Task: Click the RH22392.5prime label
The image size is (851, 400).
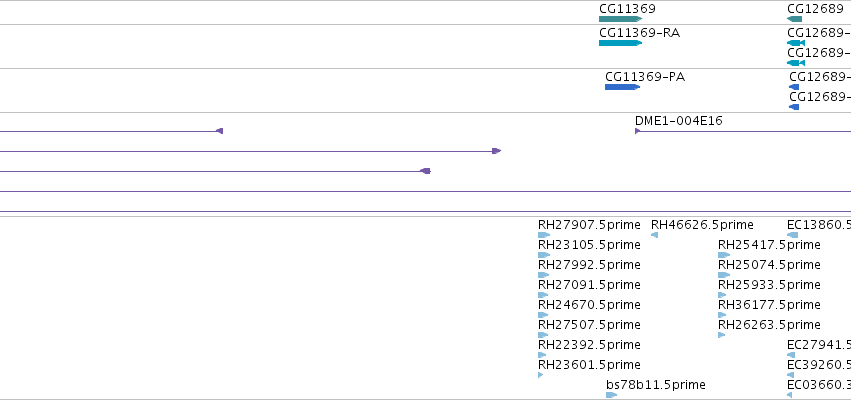Action: [589, 345]
